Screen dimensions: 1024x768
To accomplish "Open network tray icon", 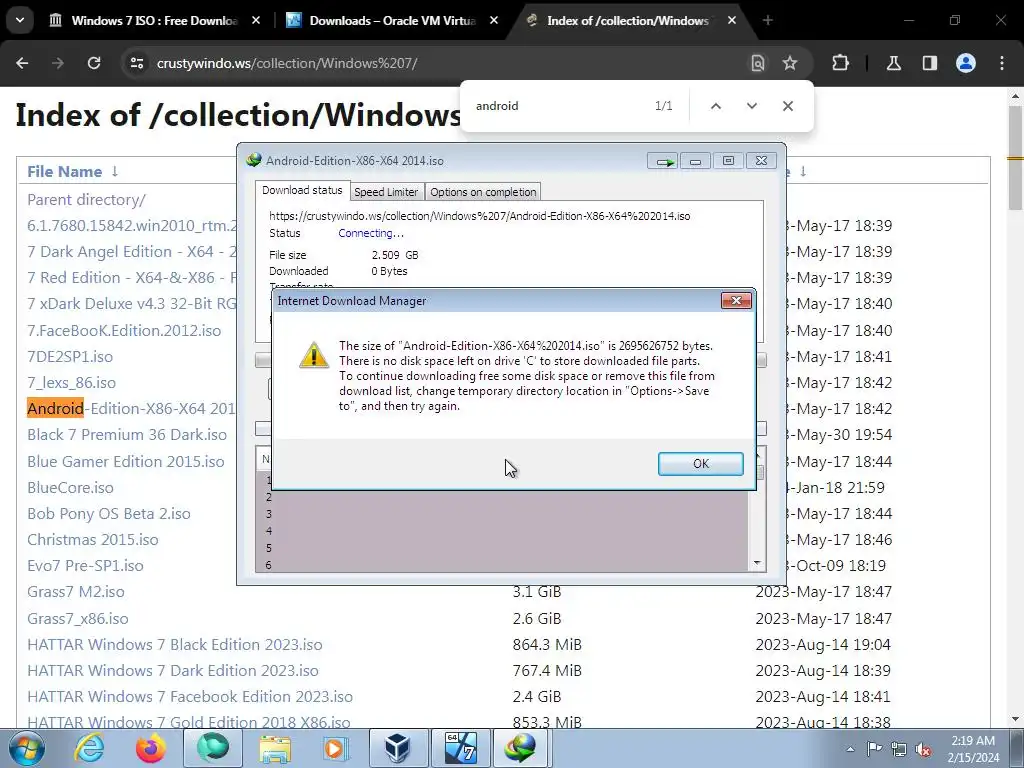I will pos(899,749).
